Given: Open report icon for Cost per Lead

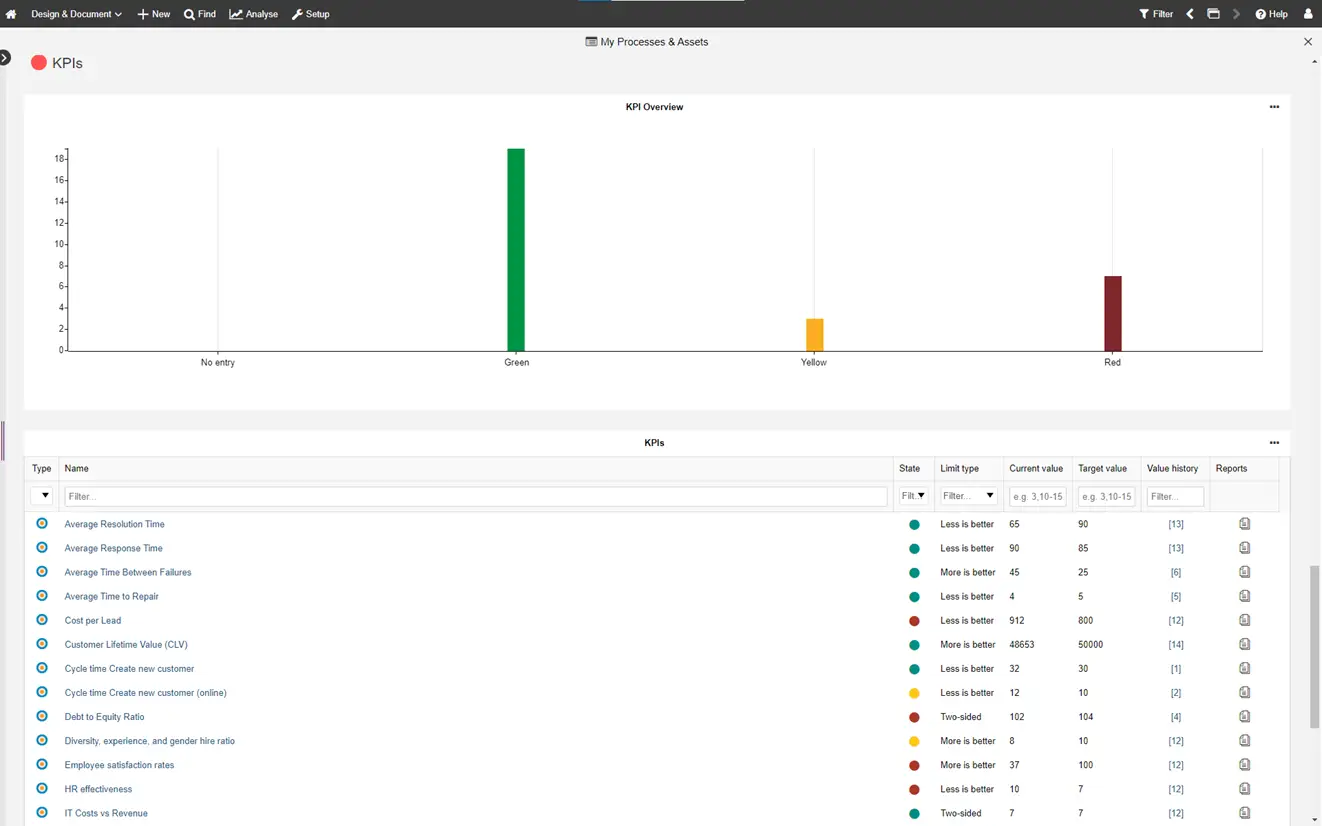Looking at the screenshot, I should coord(1245,620).
